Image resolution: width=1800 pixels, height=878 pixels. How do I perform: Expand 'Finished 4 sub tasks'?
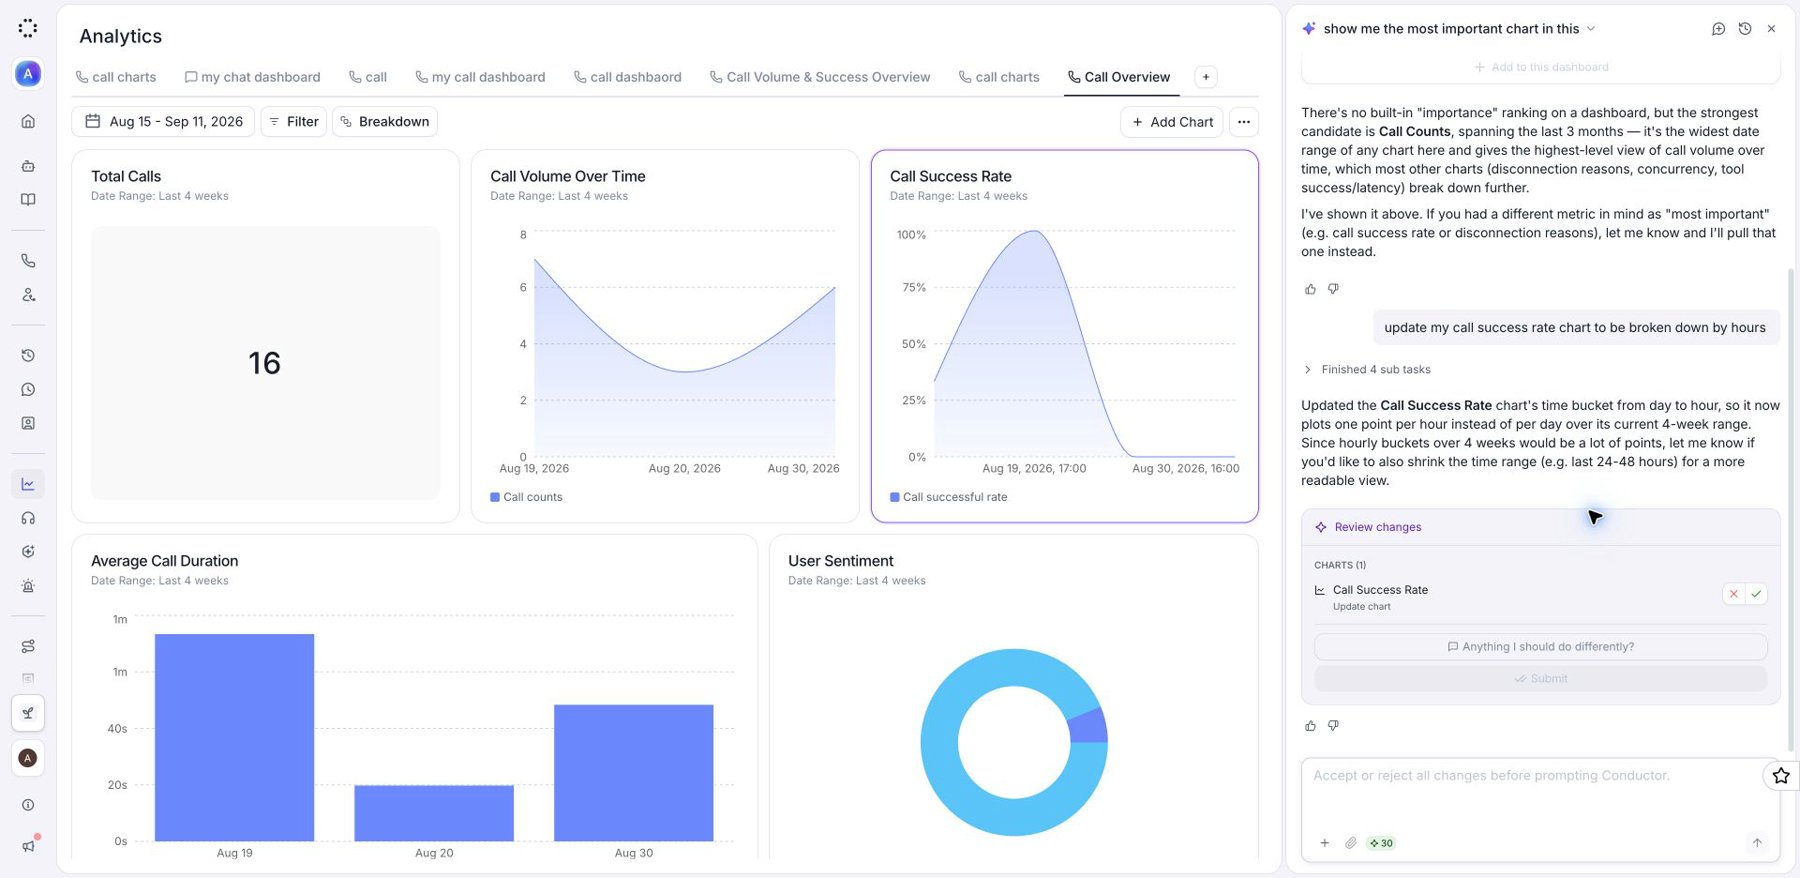click(1367, 370)
